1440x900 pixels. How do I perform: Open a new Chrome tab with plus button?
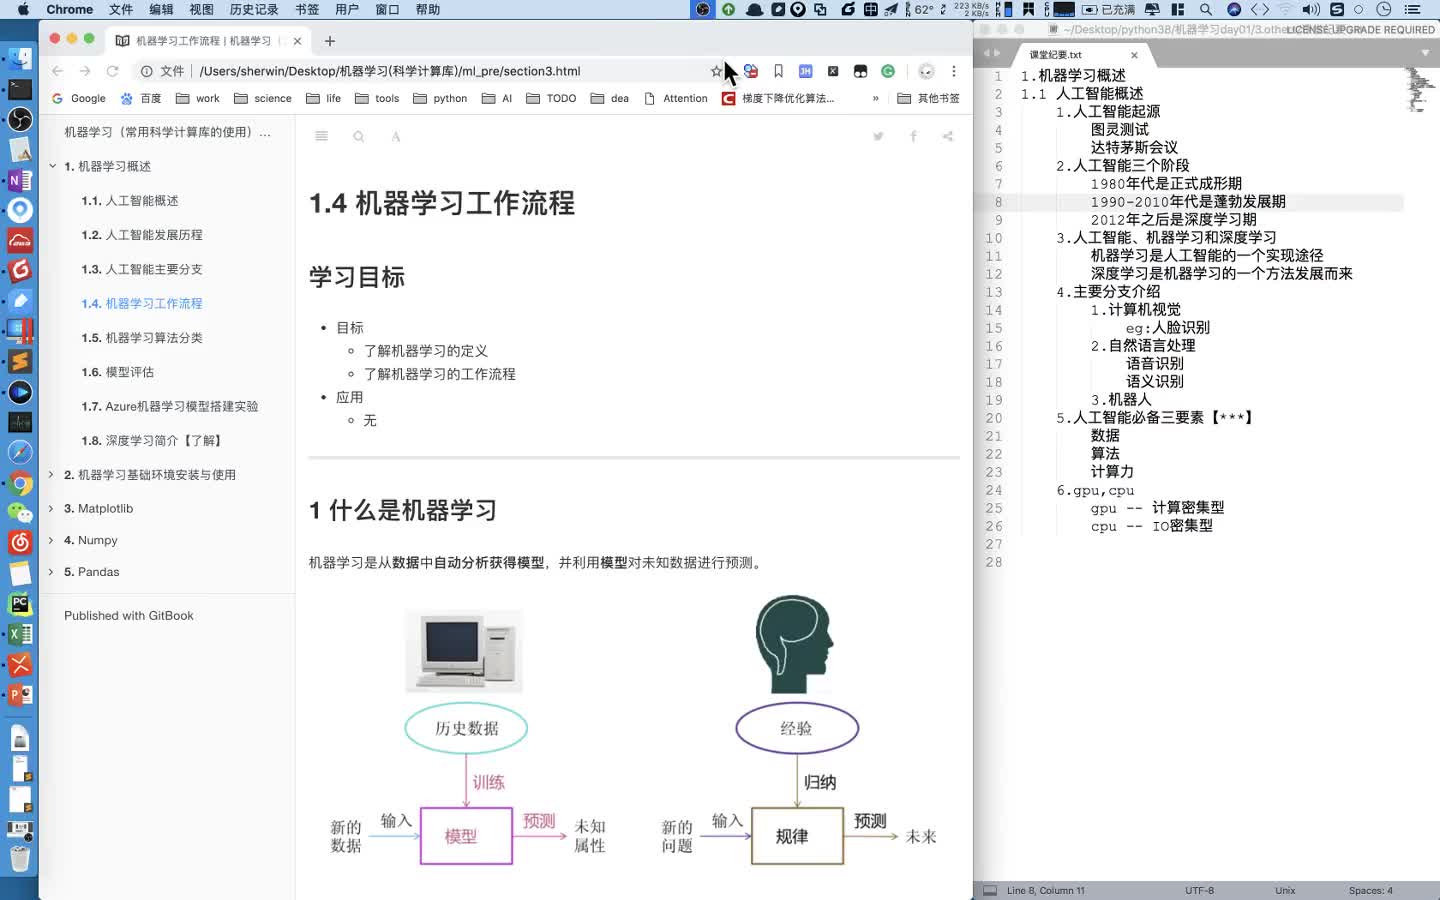click(330, 41)
